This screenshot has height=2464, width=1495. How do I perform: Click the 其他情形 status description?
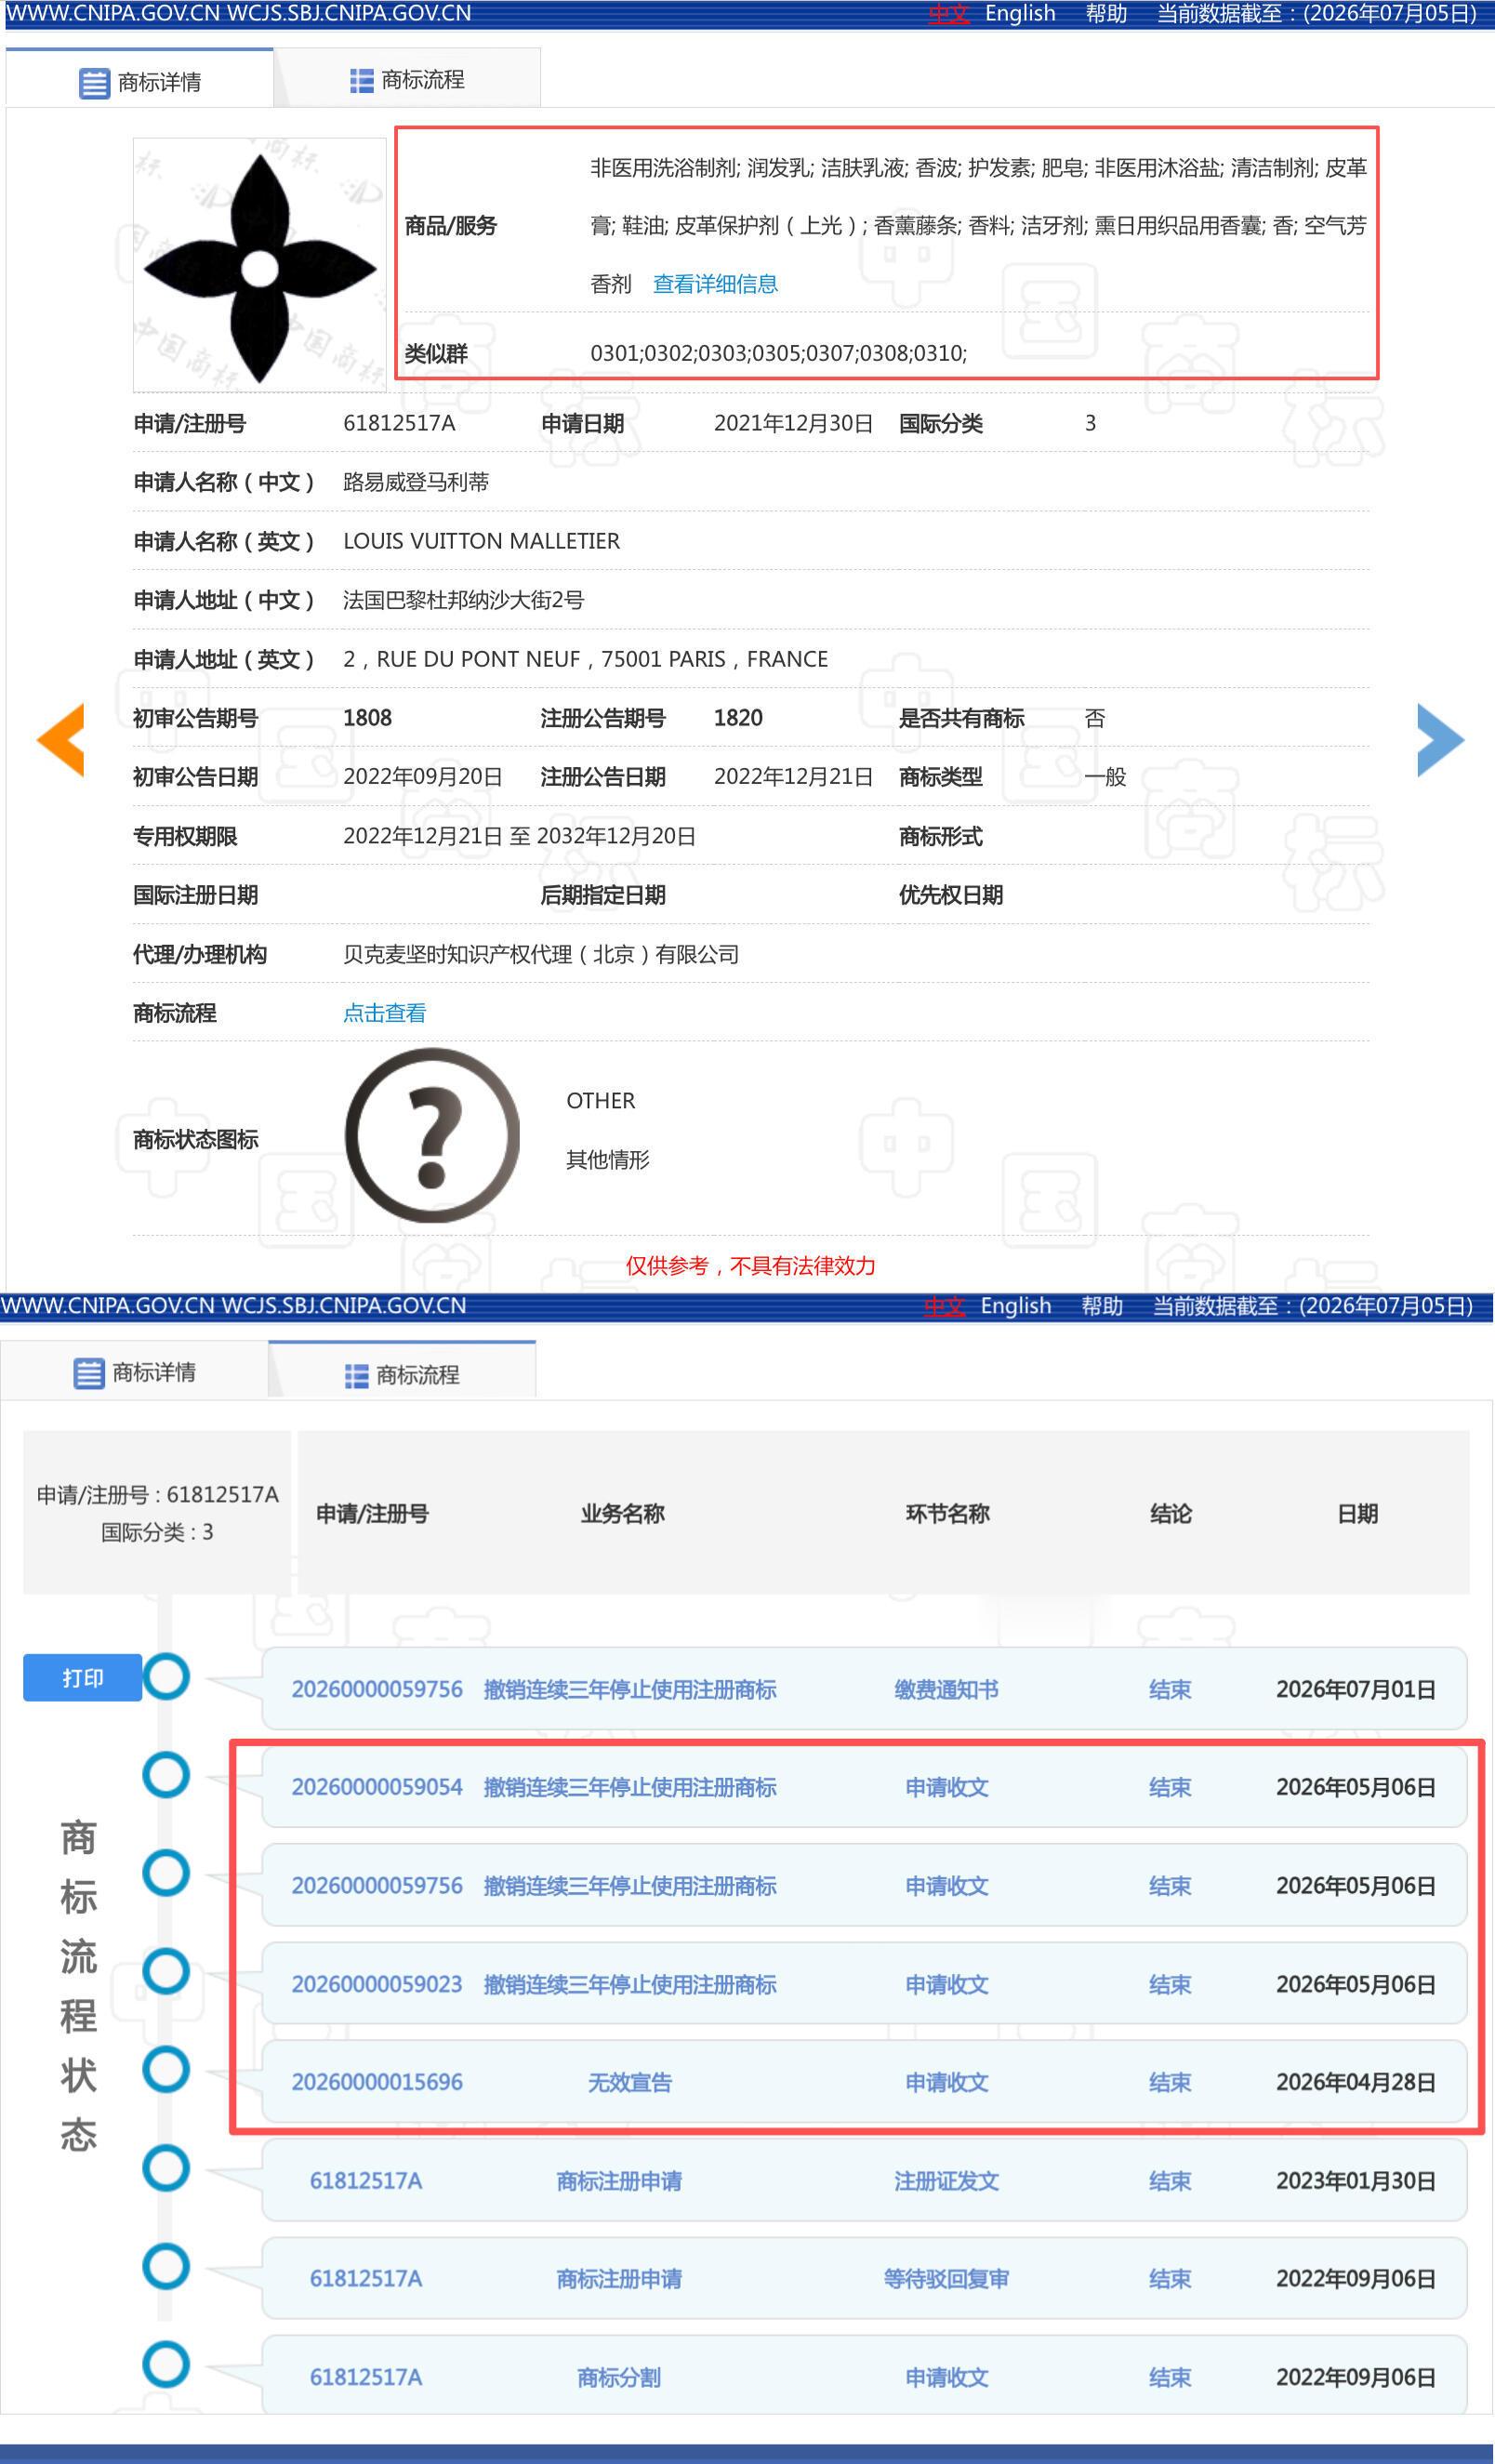(608, 1160)
